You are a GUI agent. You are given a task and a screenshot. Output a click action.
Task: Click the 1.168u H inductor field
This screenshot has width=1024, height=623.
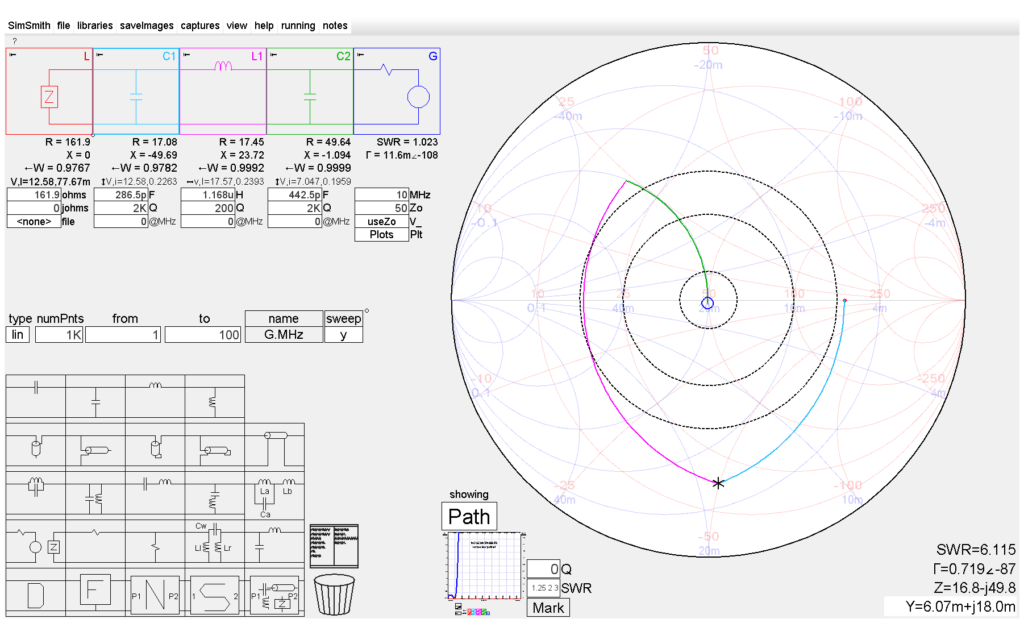[x=208, y=195]
